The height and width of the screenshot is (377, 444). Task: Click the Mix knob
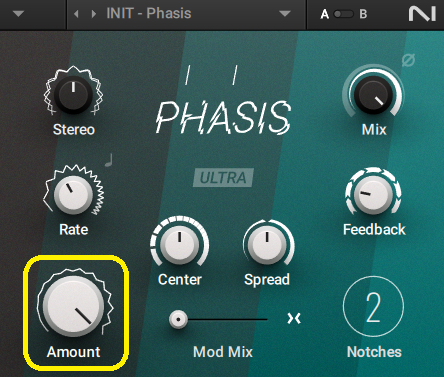(x=373, y=94)
